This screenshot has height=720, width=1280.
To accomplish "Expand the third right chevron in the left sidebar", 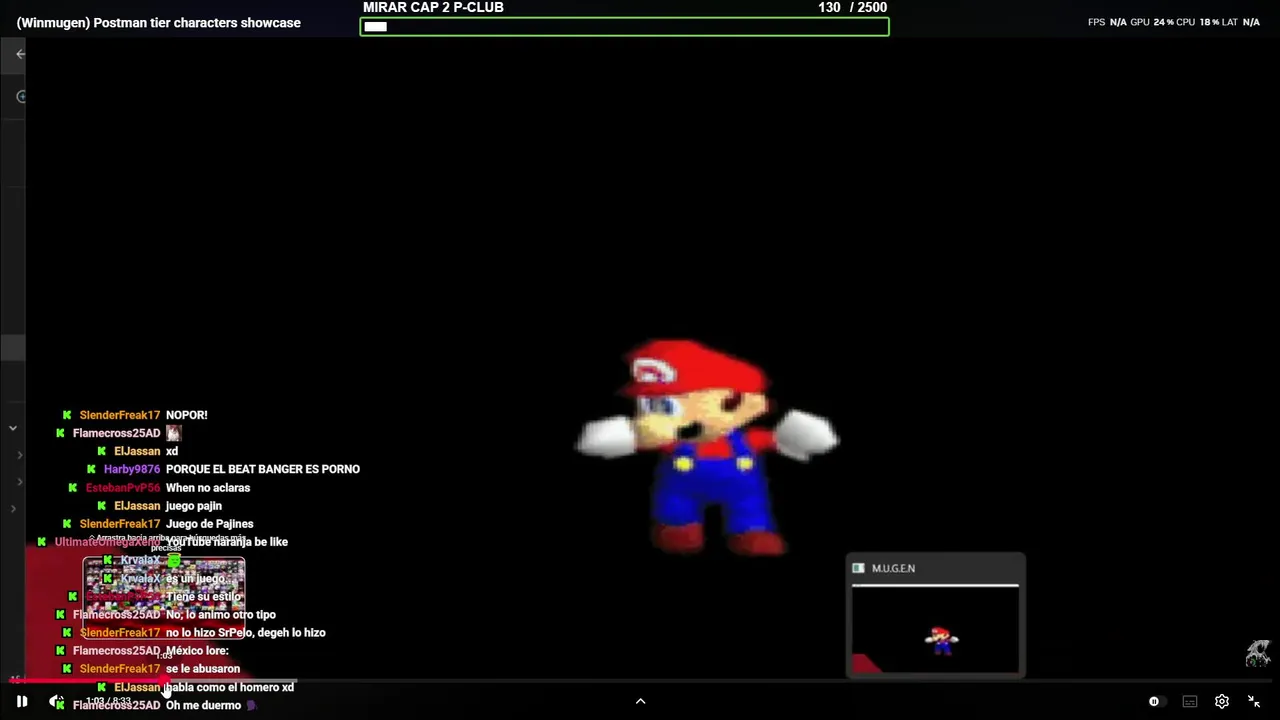I will (13, 509).
